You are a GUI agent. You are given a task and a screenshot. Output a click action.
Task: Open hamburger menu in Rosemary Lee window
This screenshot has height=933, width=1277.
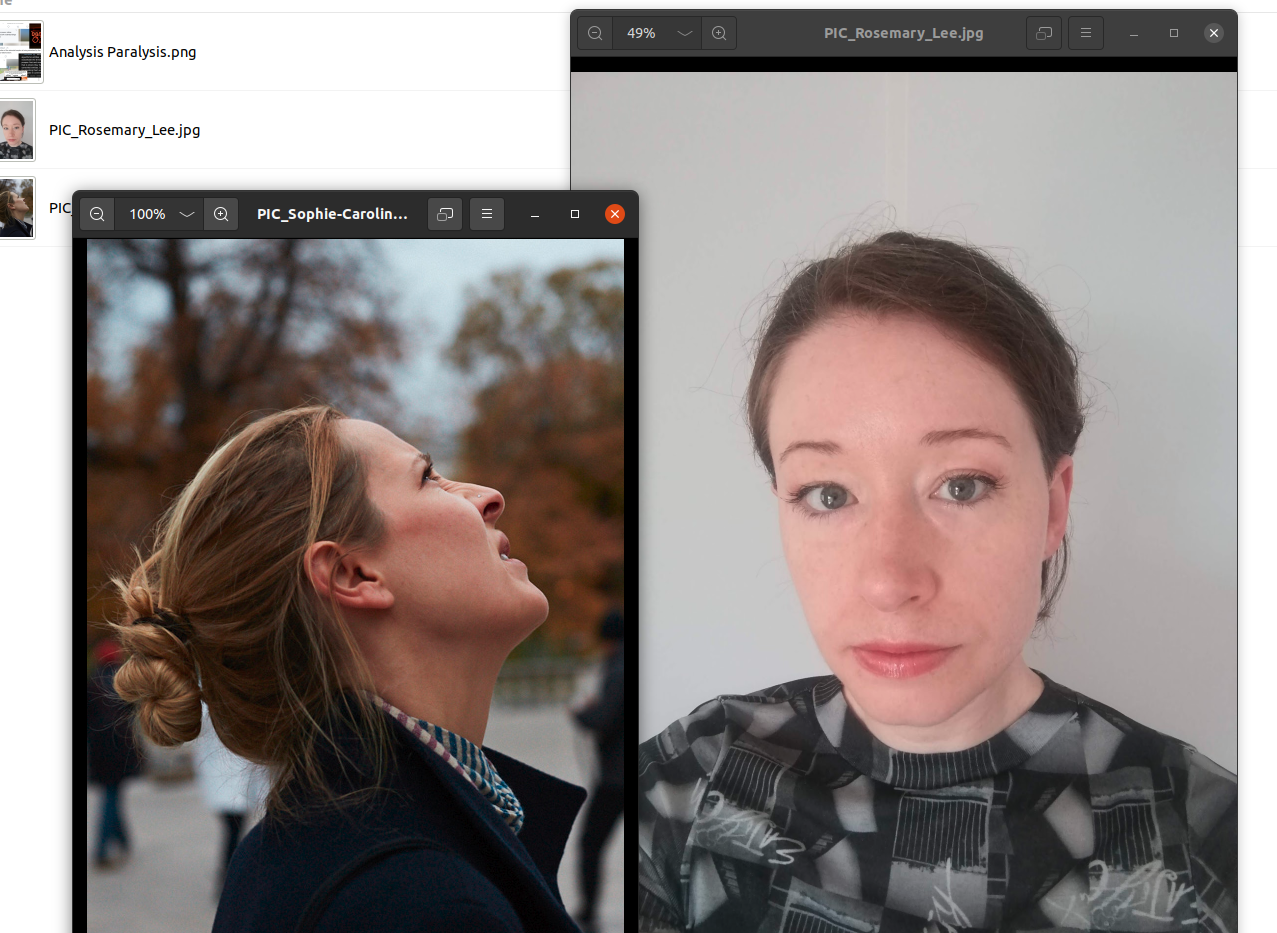point(1086,33)
